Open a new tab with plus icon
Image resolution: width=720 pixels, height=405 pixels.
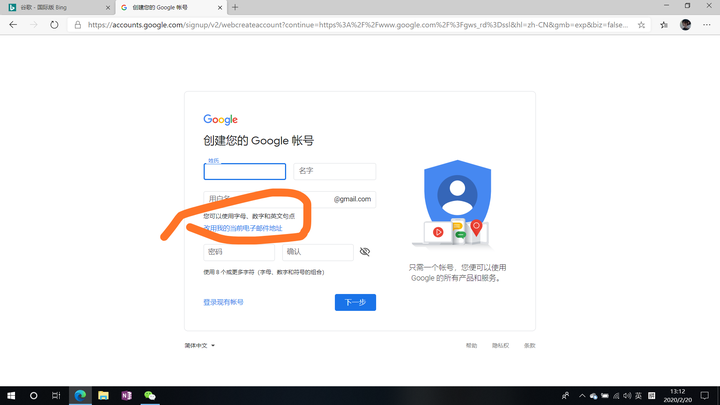235,7
